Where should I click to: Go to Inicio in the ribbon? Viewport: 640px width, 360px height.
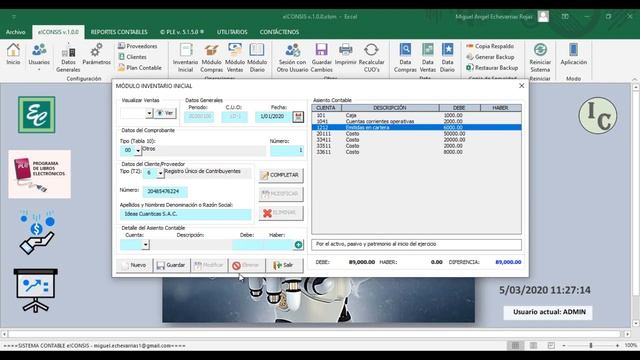13,54
